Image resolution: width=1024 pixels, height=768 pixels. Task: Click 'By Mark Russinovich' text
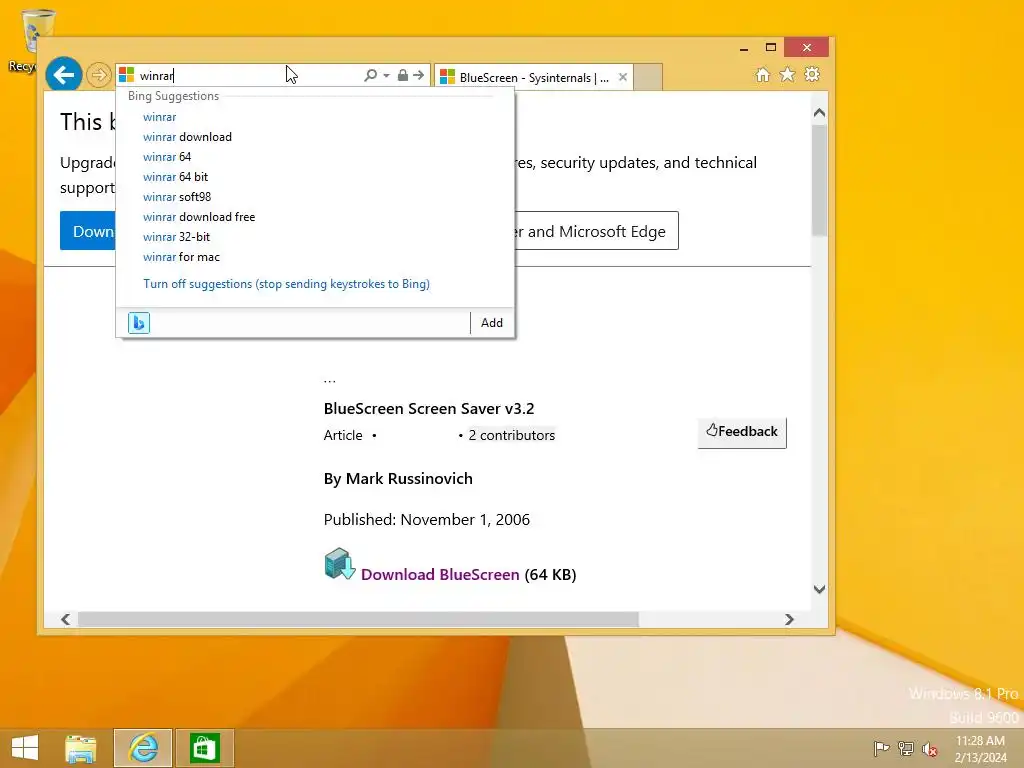[398, 479]
